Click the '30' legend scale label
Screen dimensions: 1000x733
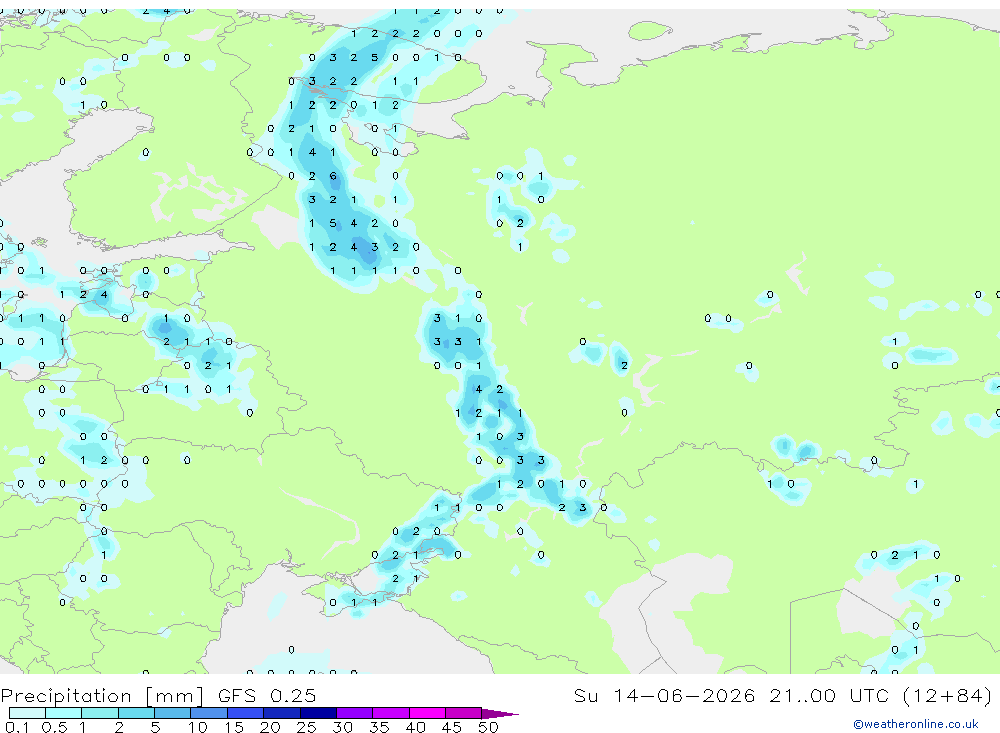pyautogui.click(x=342, y=727)
